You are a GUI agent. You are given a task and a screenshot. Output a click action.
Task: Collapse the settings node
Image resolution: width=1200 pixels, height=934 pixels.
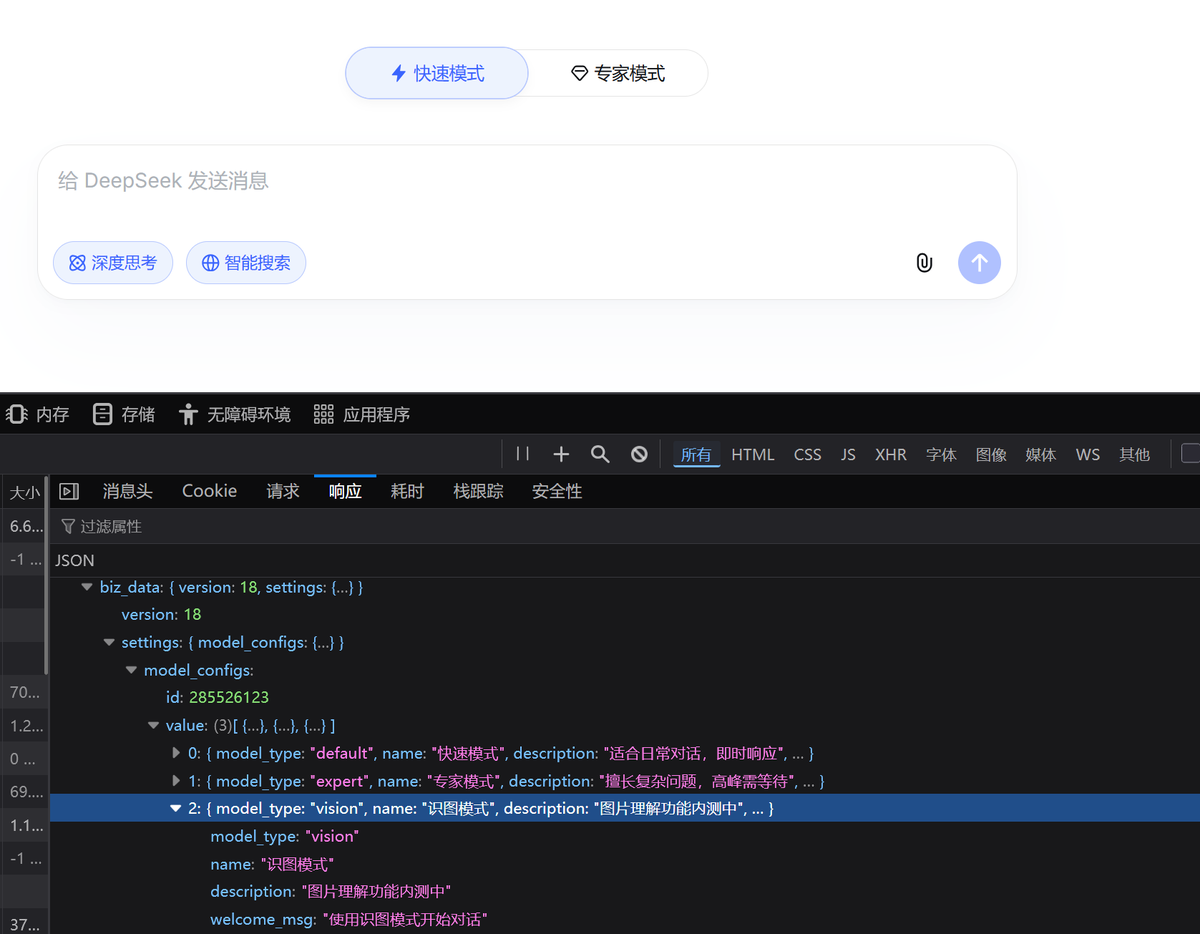click(x=109, y=642)
